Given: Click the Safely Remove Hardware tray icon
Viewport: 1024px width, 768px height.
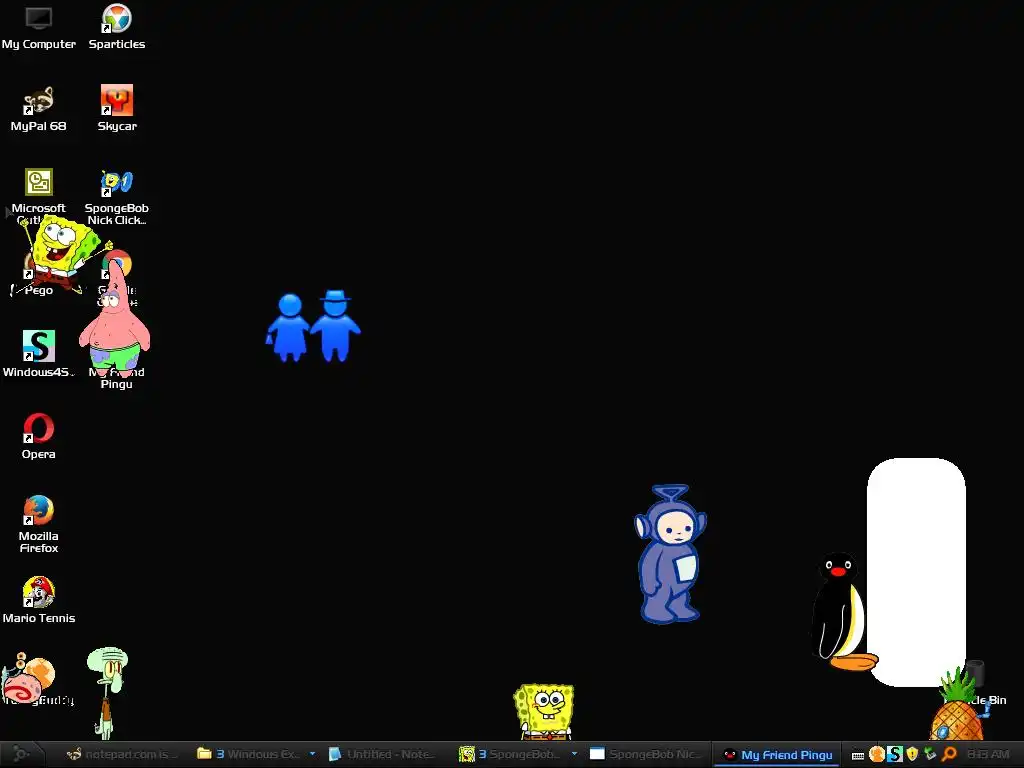Looking at the screenshot, I should point(930,754).
